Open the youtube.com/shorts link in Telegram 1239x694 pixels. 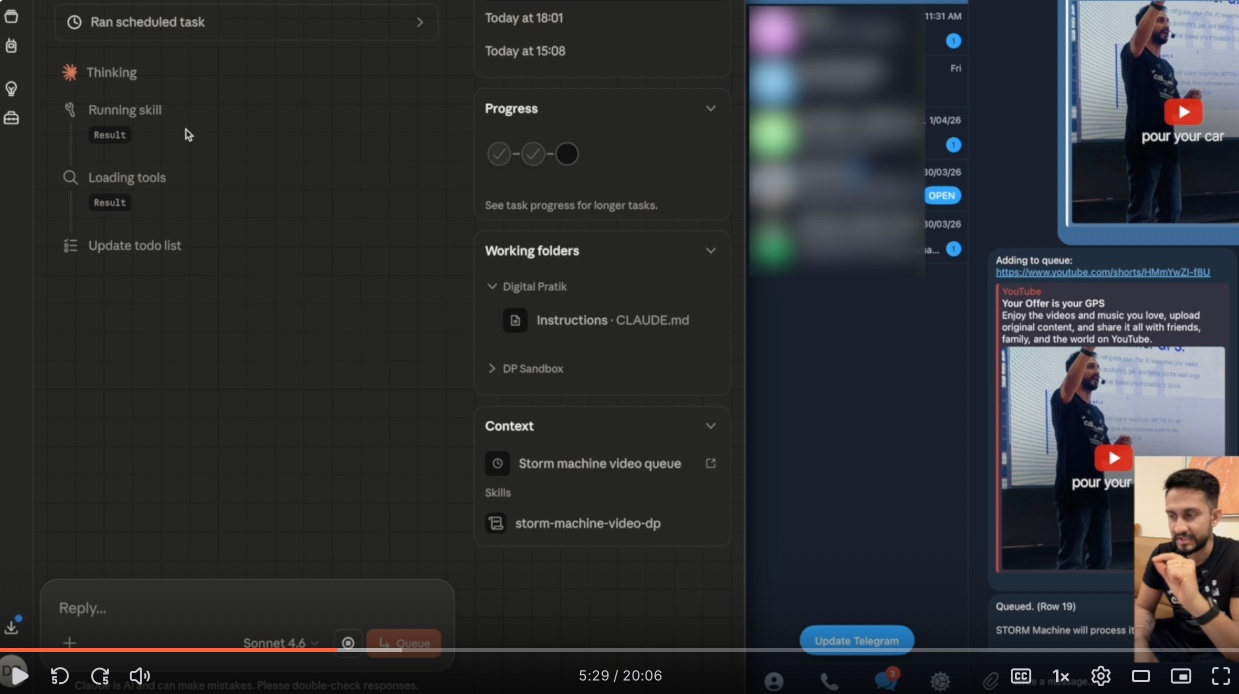[x=1103, y=272]
